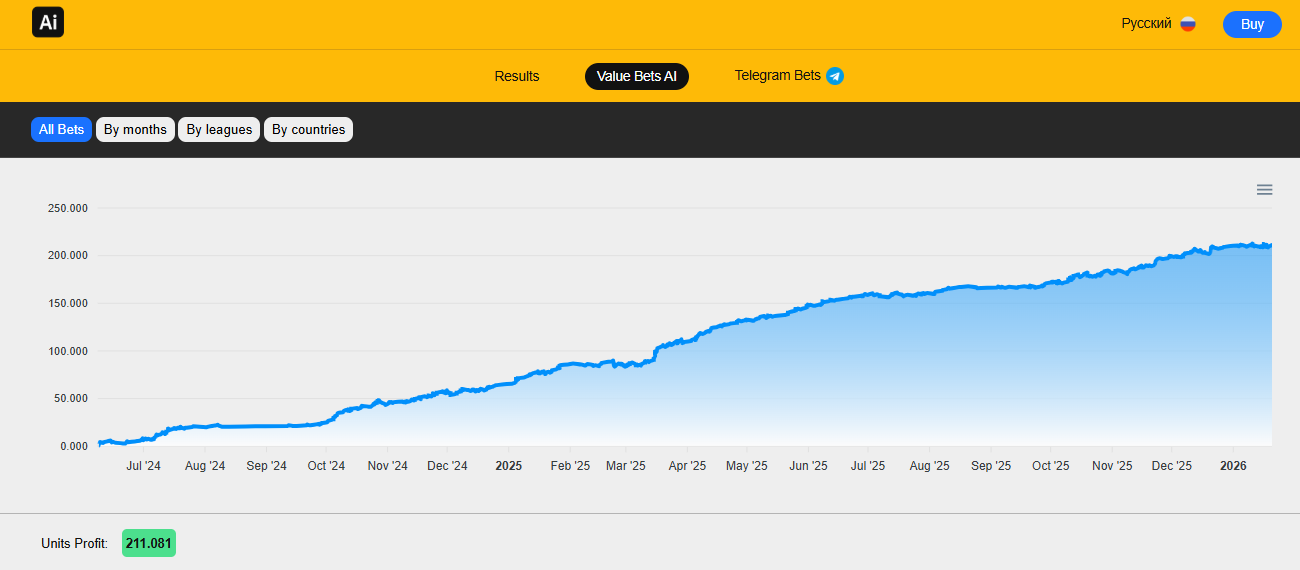Select the All Bets filter
1300x570 pixels.
[61, 130]
